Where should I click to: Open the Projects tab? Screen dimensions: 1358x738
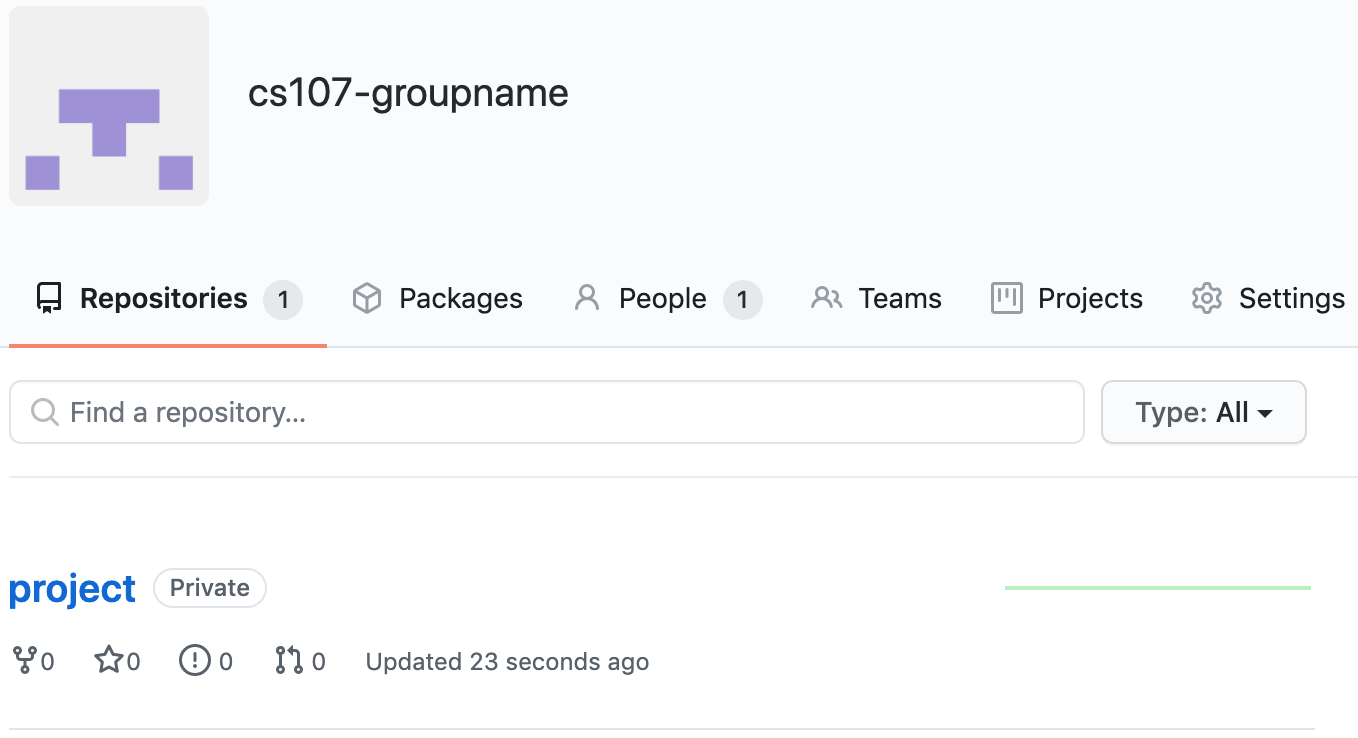[1066, 299]
